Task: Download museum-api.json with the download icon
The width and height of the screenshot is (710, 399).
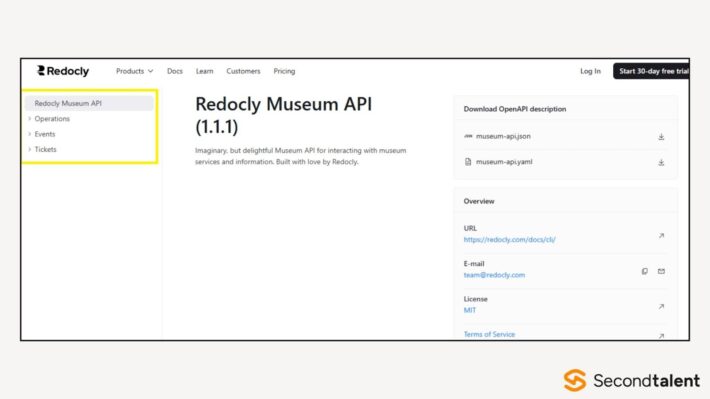Action: click(x=661, y=136)
